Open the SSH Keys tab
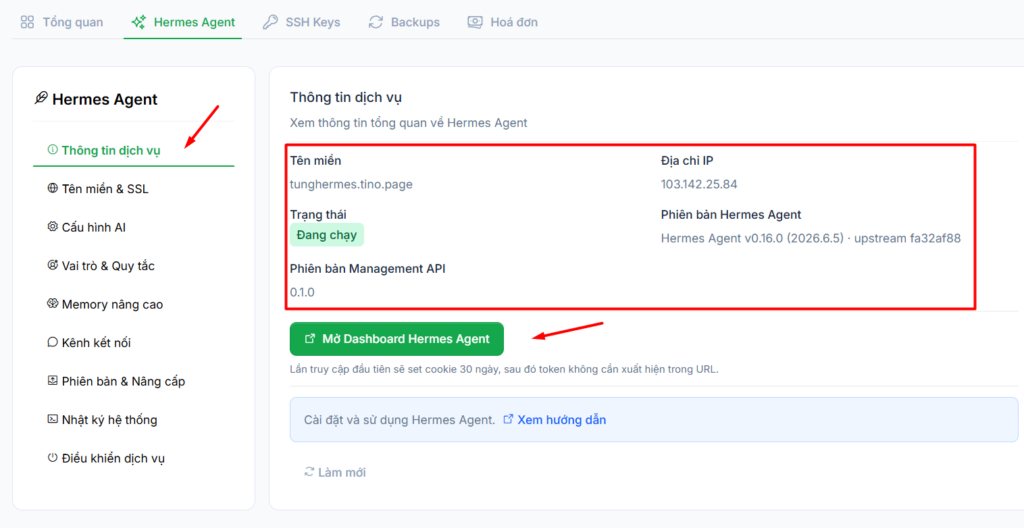This screenshot has width=1024, height=528. [x=301, y=22]
